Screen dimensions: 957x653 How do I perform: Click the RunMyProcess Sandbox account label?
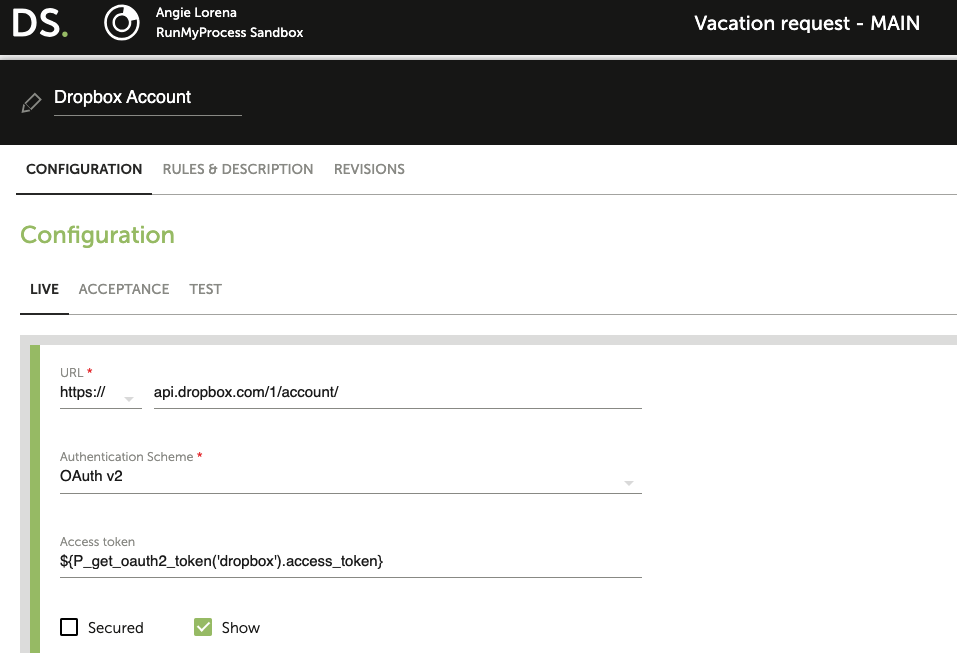click(229, 32)
